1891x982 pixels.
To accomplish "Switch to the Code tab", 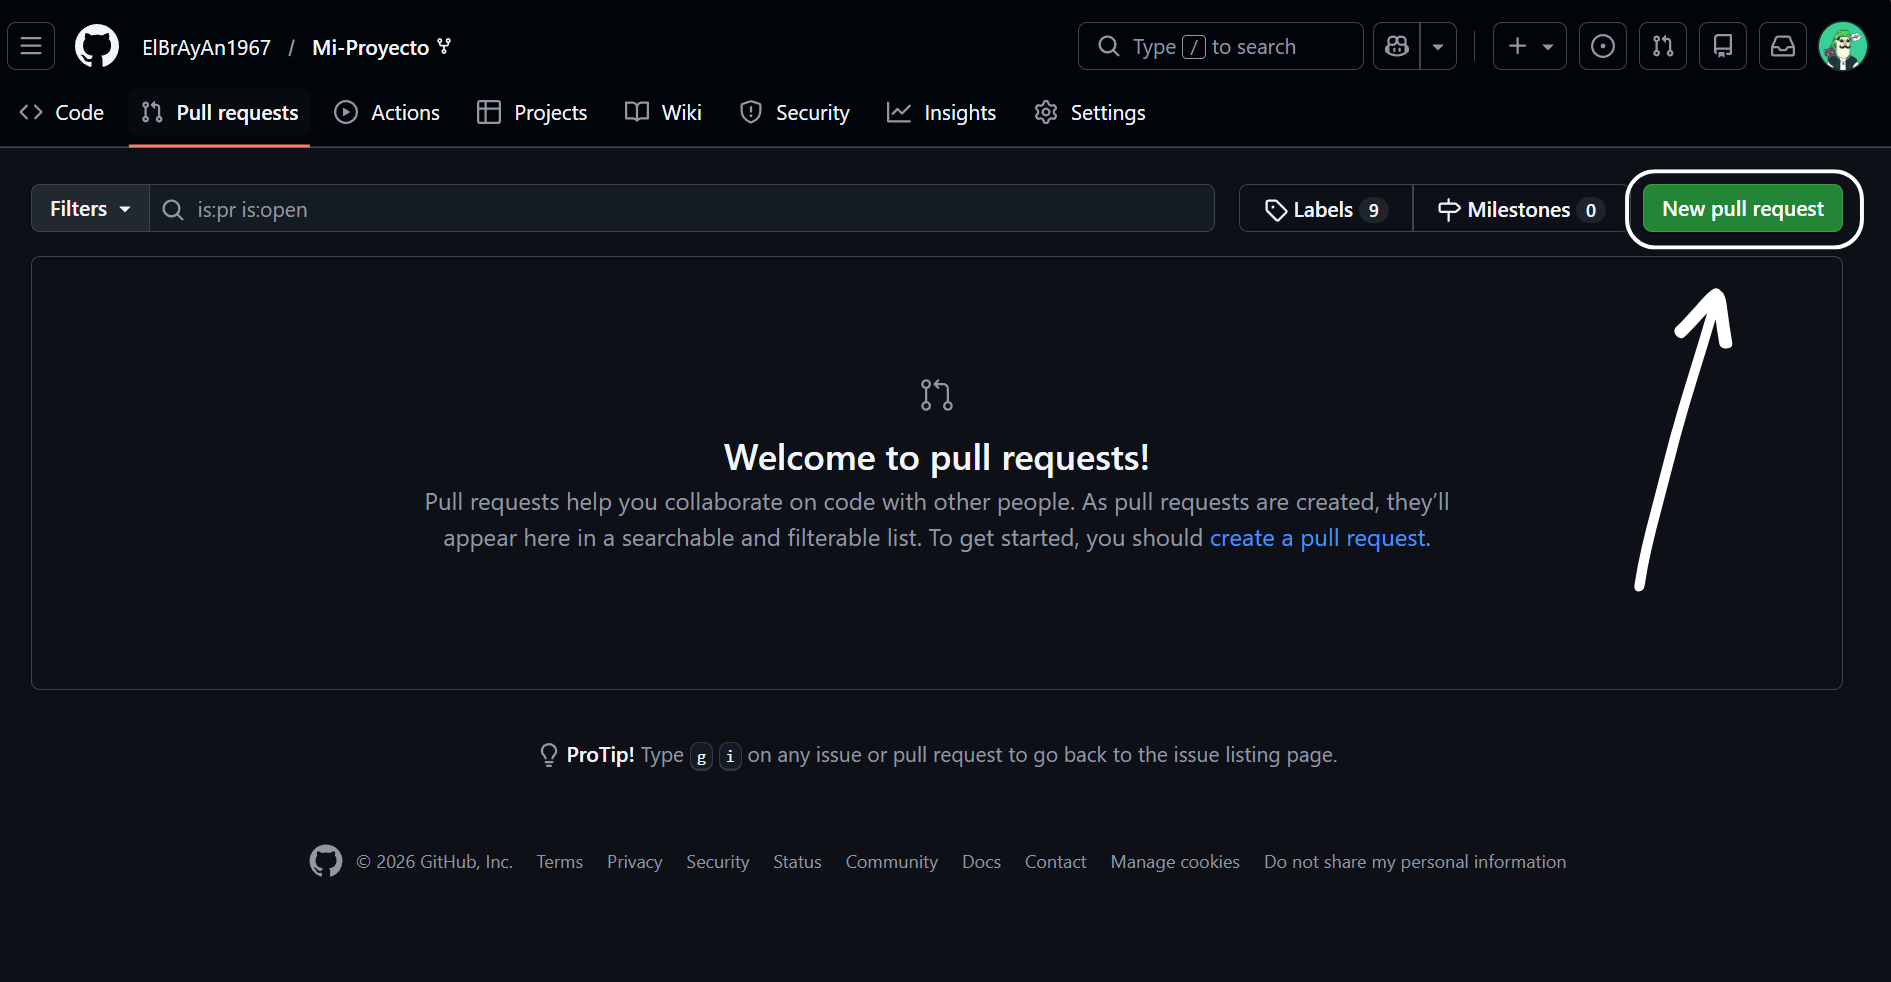I will (61, 113).
